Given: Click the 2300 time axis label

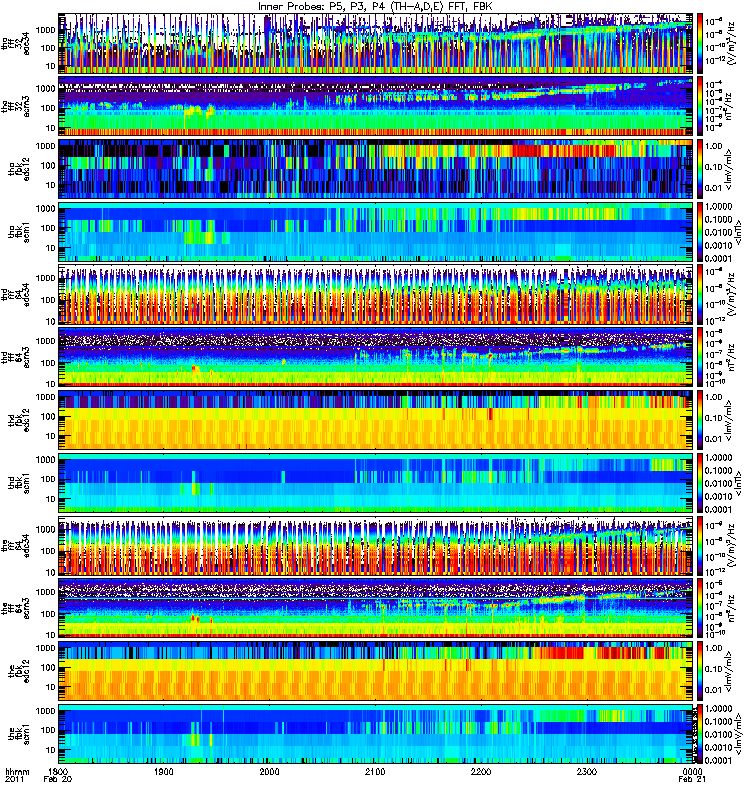Looking at the screenshot, I should click(587, 772).
